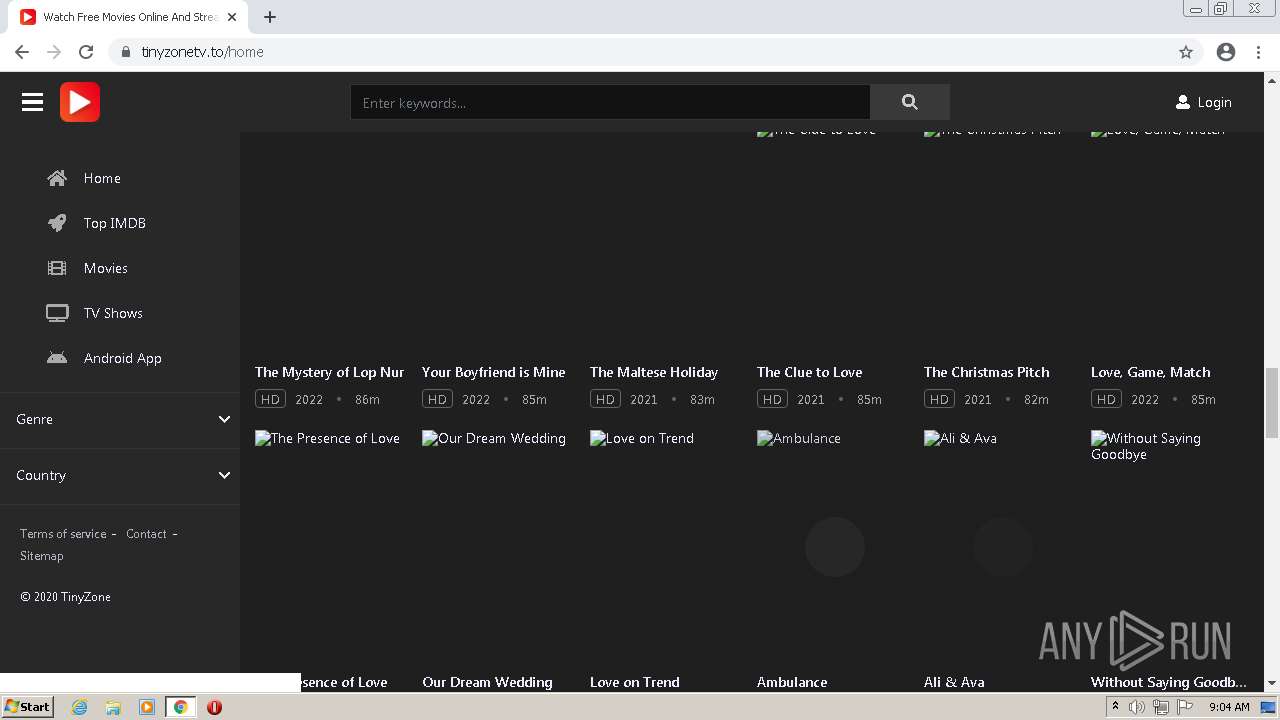The height and width of the screenshot is (720, 1280).
Task: Open The Clue to Love title
Action: (x=809, y=372)
